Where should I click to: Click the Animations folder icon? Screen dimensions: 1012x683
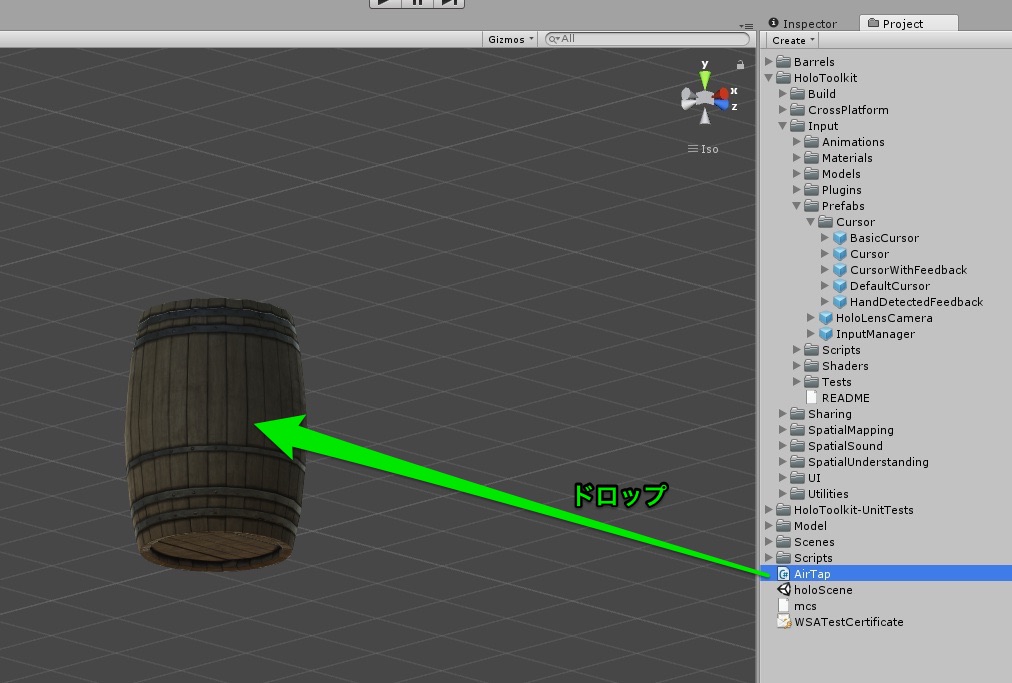(x=811, y=141)
